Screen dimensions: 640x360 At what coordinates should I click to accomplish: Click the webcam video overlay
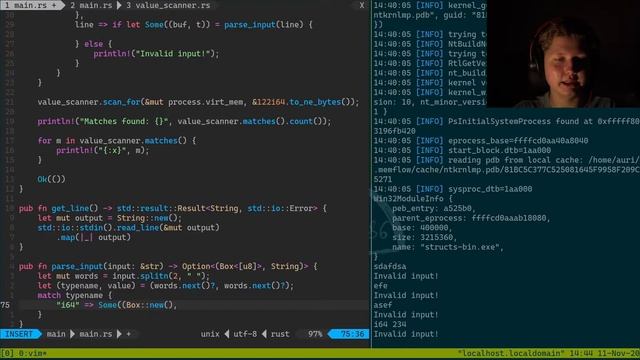click(x=563, y=54)
